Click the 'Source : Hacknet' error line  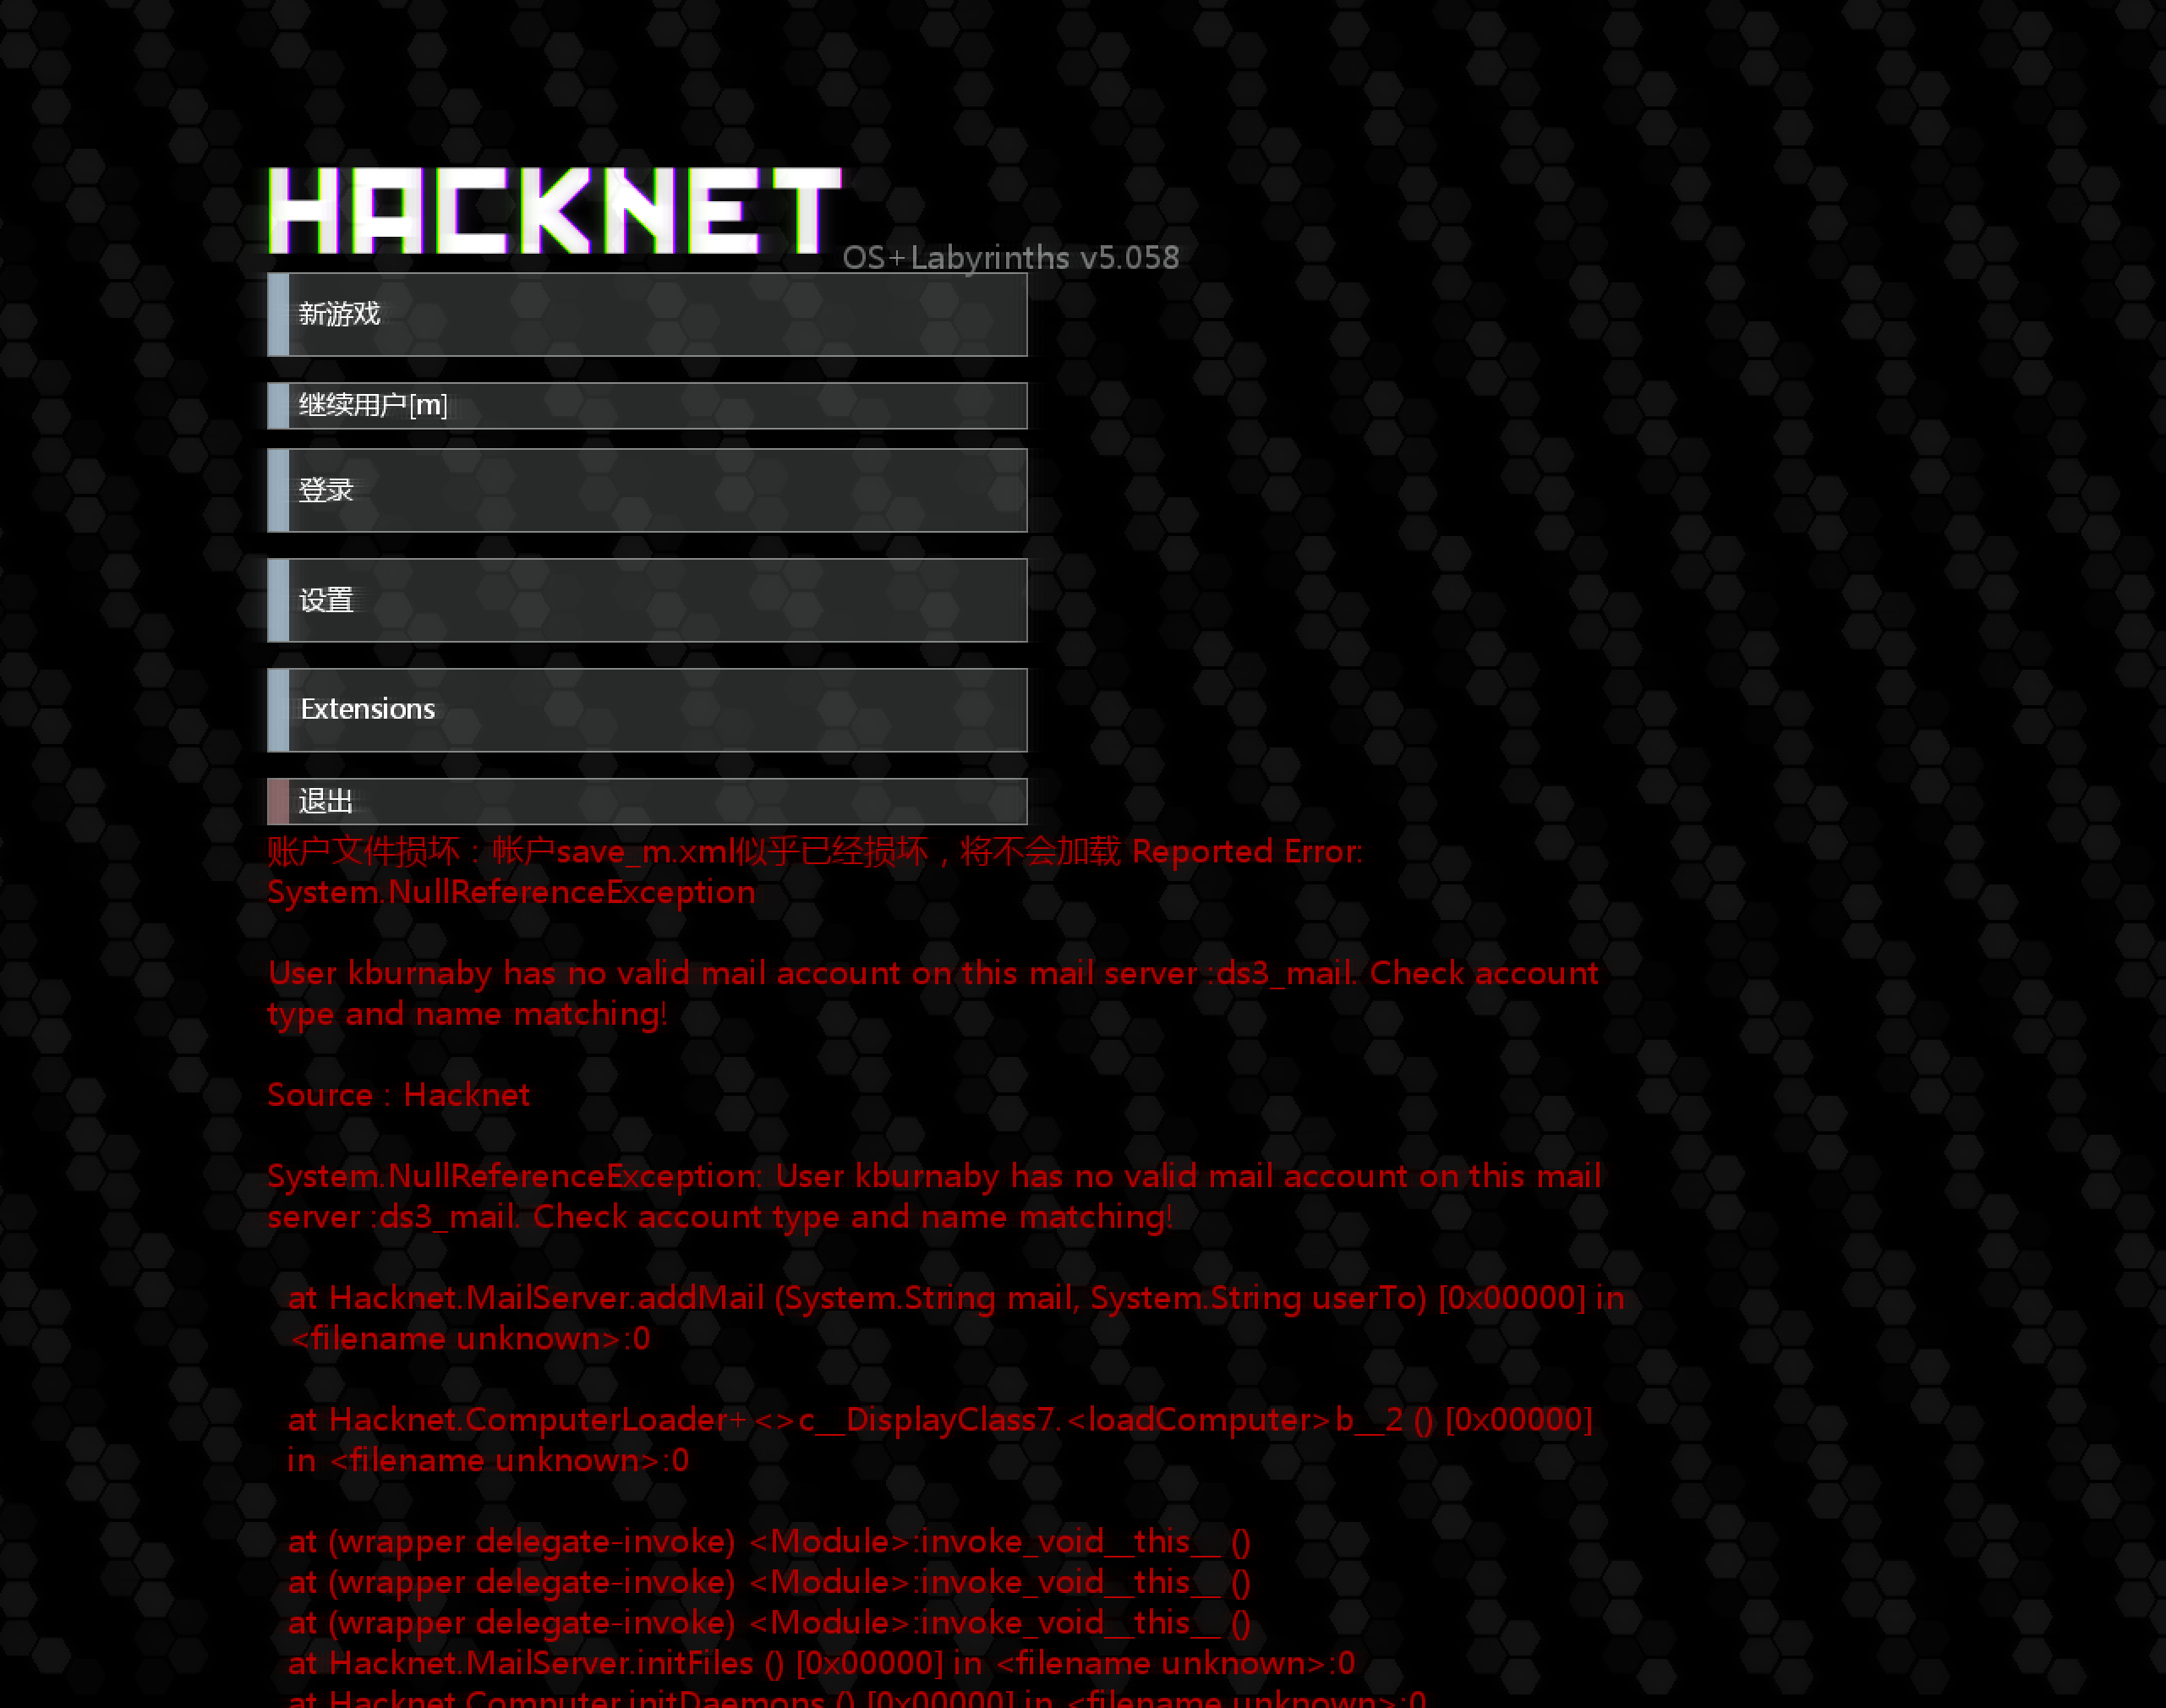coord(399,1095)
